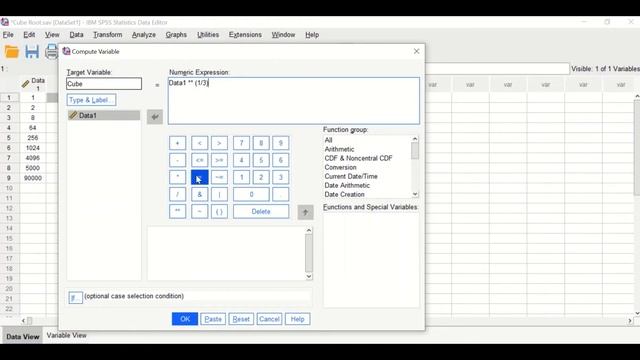Click inside the Numeric Expression box
This screenshot has height=360, width=640.
point(293,101)
